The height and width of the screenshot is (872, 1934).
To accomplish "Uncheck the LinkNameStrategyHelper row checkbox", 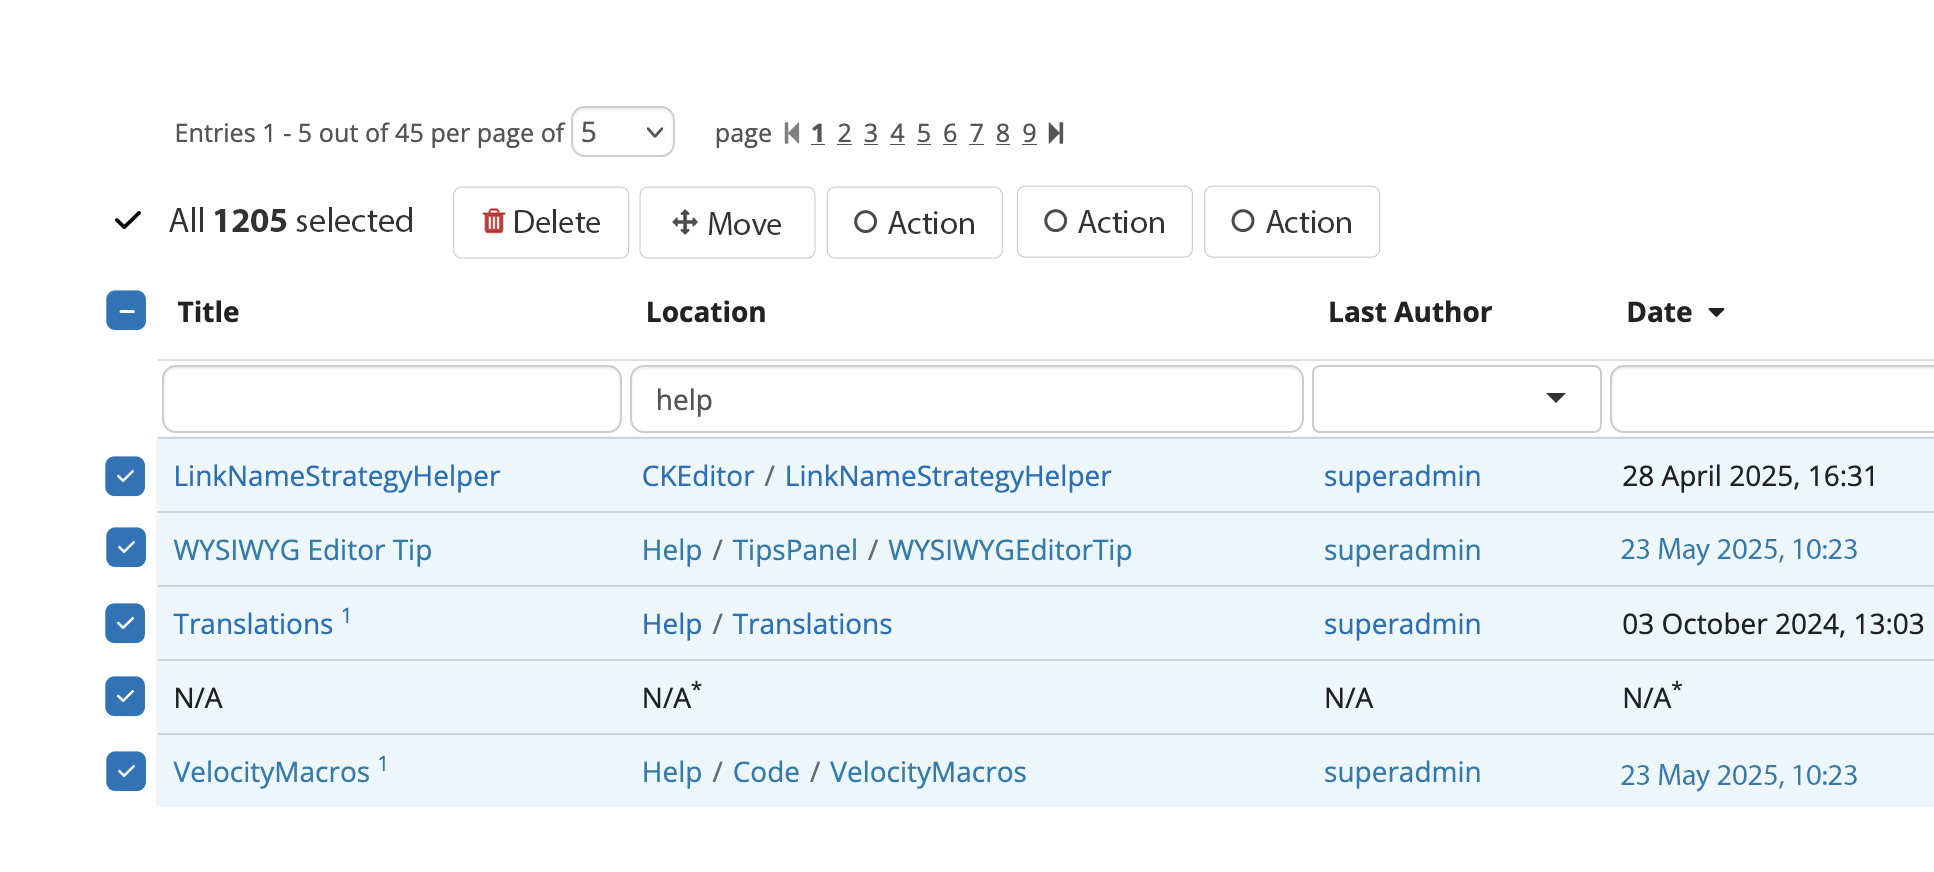I will (x=126, y=476).
